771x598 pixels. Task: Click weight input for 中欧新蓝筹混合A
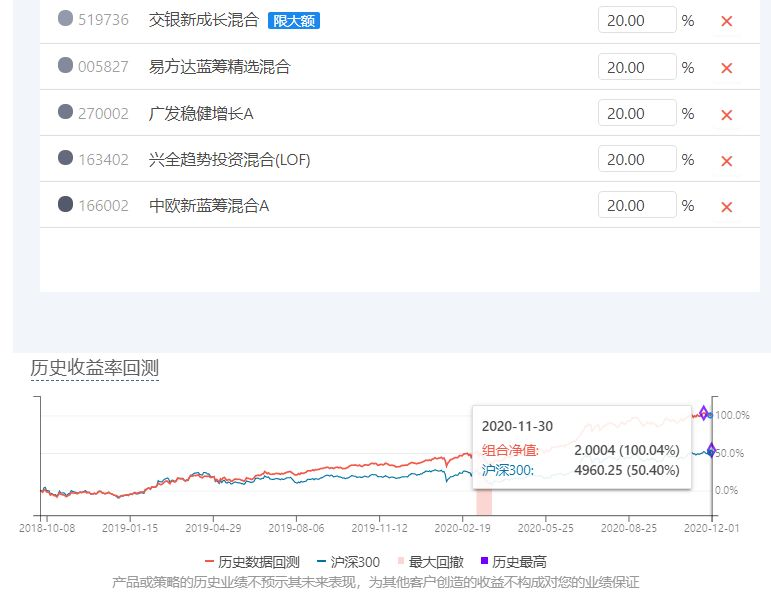coord(637,205)
